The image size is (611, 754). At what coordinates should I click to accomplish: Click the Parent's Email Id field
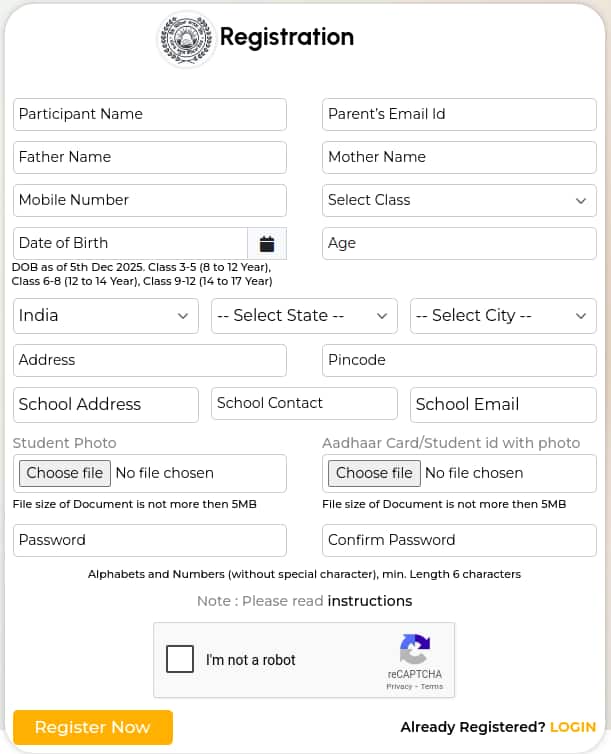click(459, 114)
